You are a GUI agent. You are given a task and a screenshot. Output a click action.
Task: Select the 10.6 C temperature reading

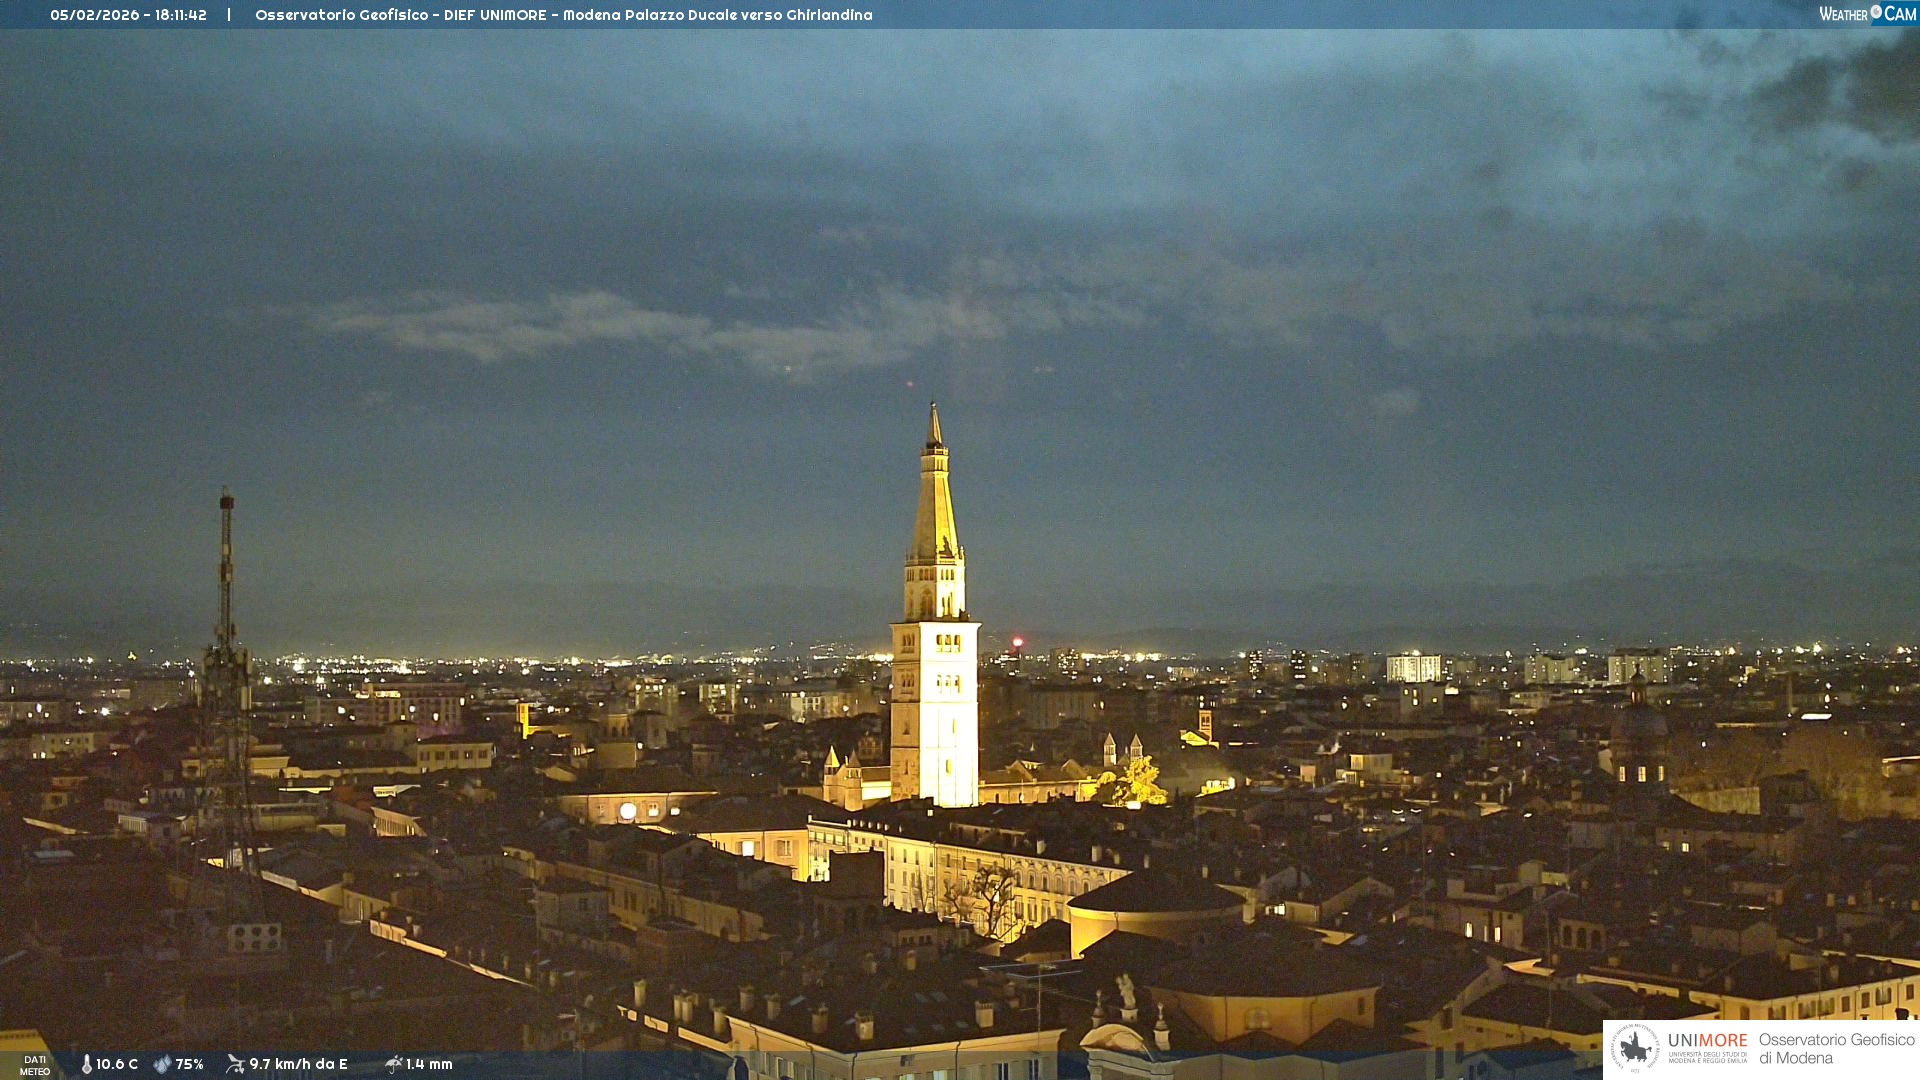(117, 1064)
